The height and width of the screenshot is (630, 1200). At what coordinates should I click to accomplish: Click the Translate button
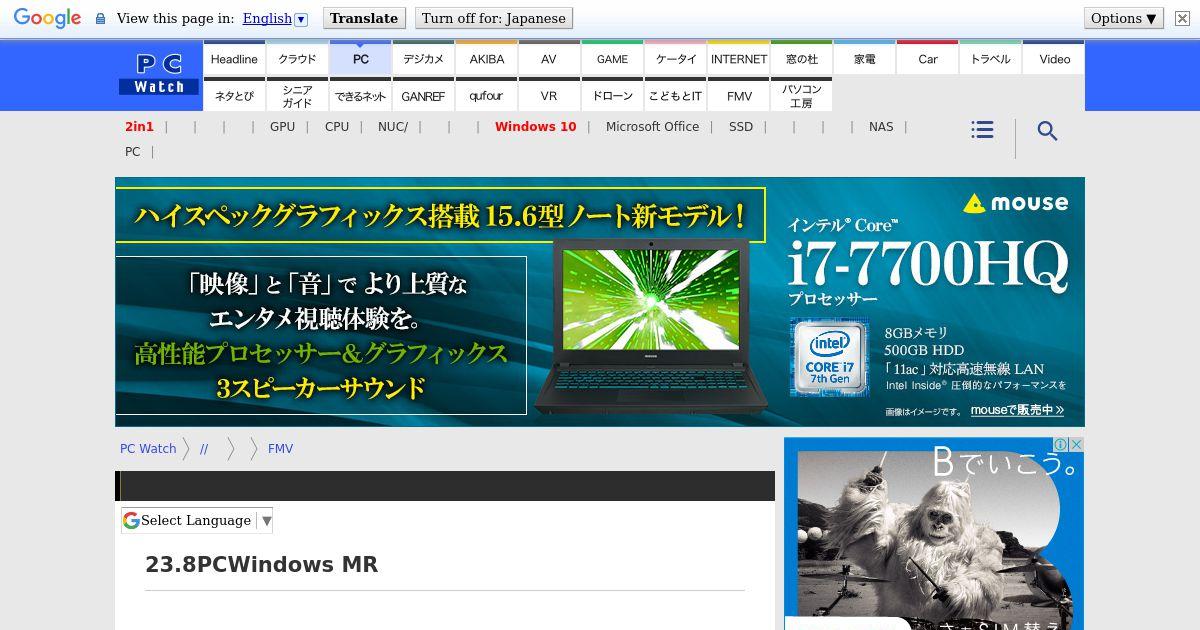point(364,18)
